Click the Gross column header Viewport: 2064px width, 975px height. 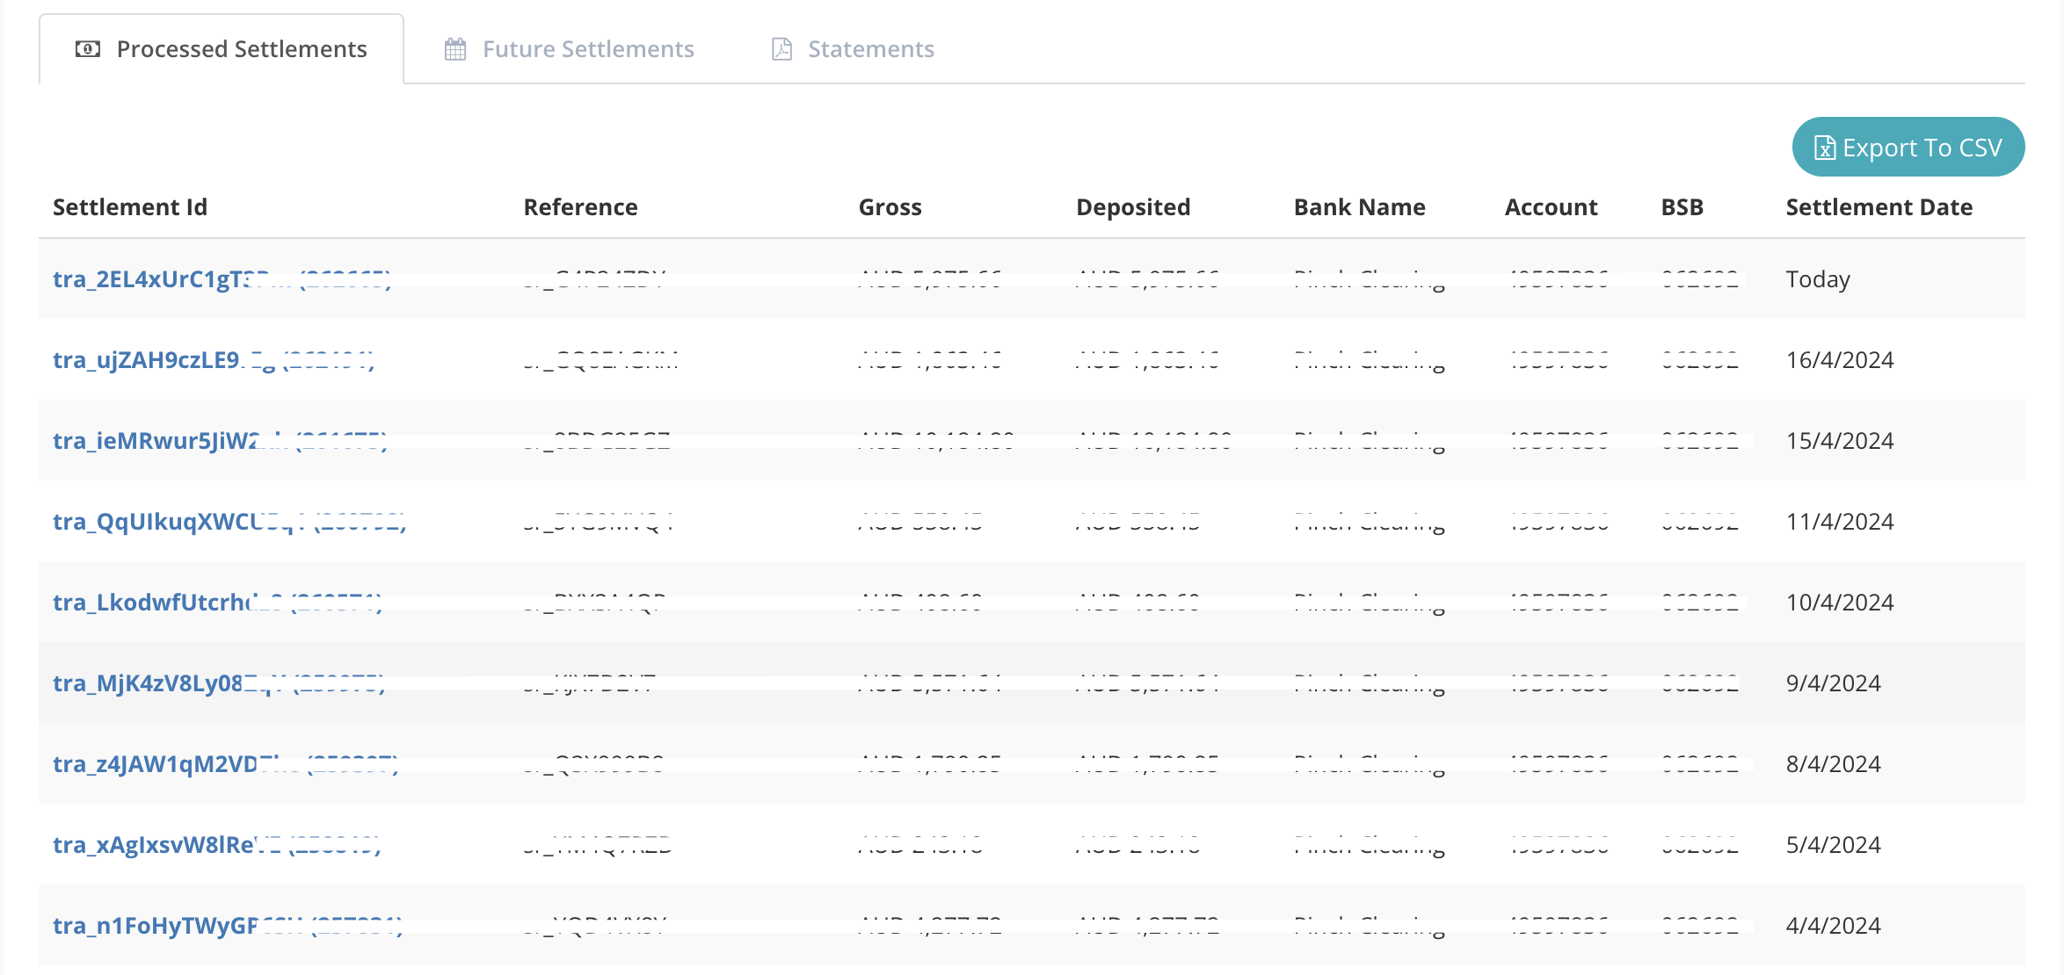[889, 207]
